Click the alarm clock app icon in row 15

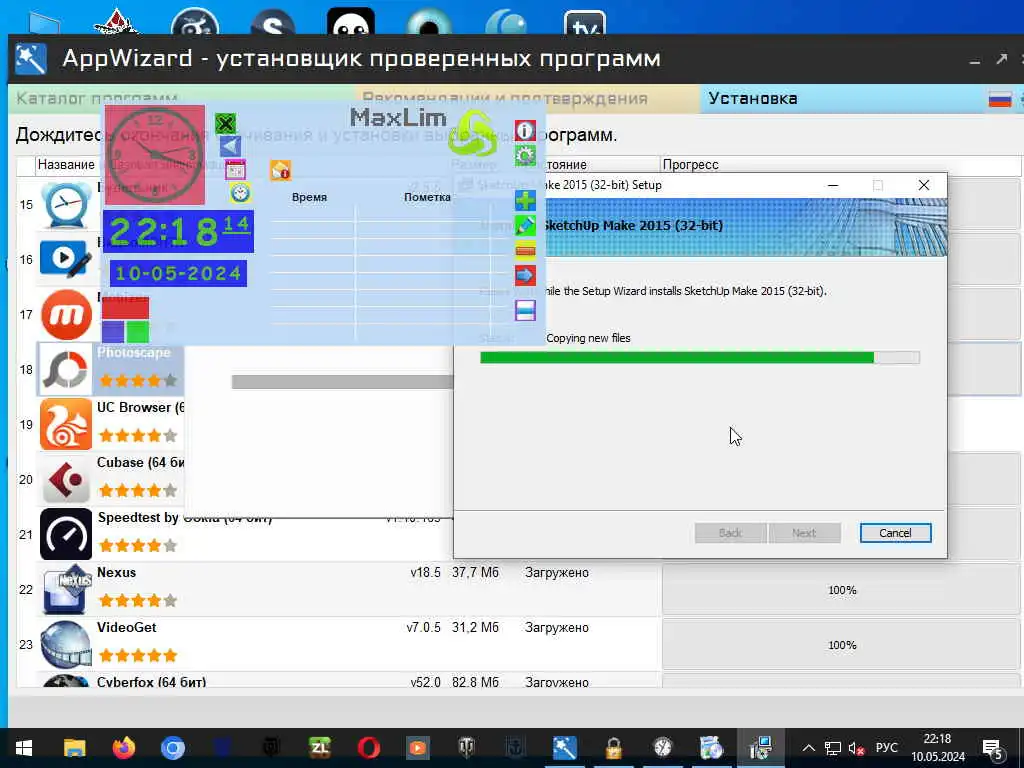(65, 204)
